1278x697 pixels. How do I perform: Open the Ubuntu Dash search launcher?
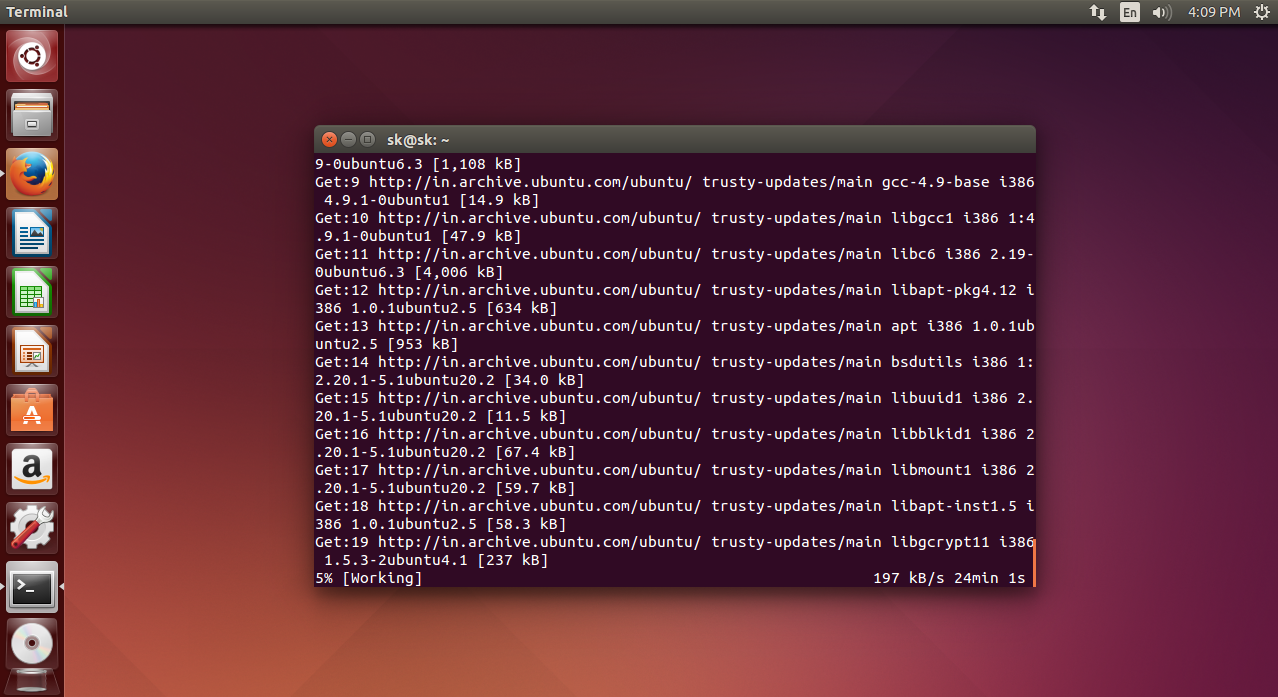click(x=32, y=56)
